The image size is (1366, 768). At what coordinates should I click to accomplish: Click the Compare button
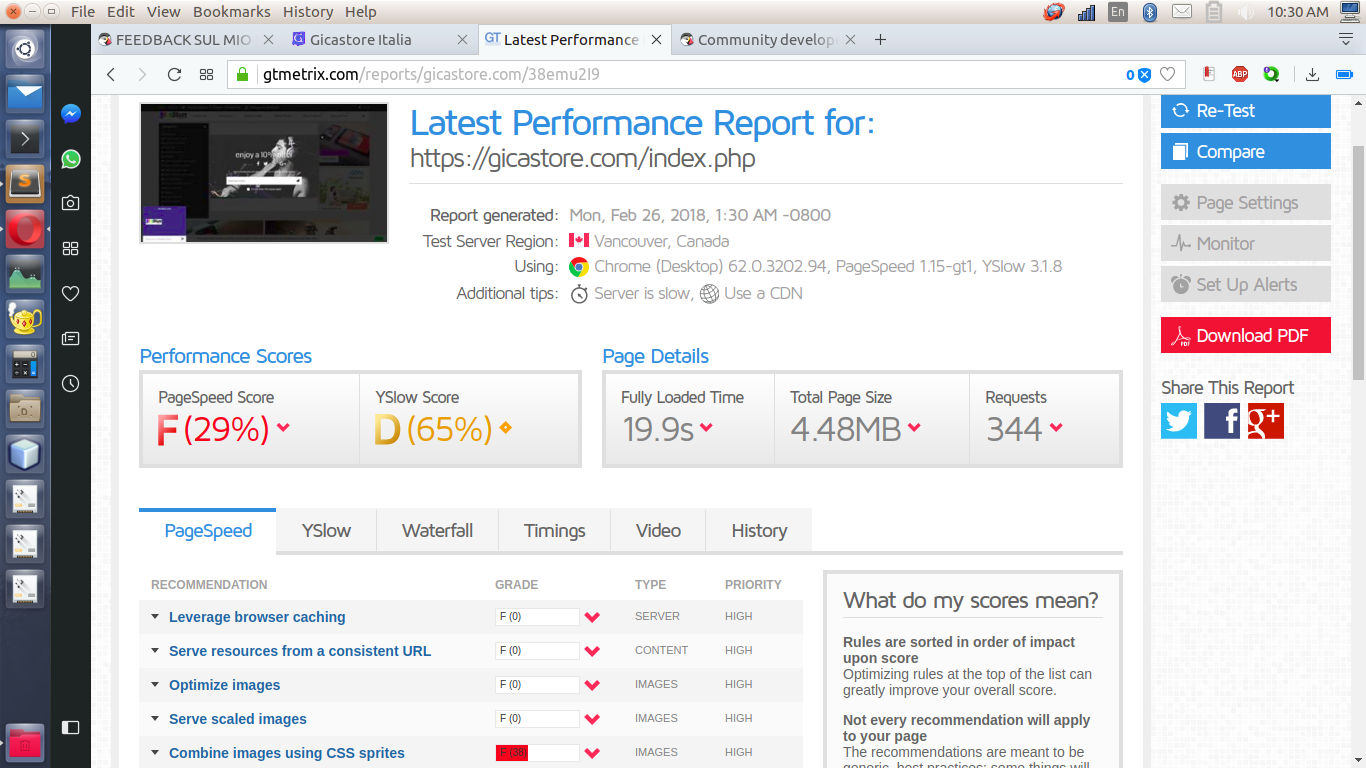coord(1246,152)
